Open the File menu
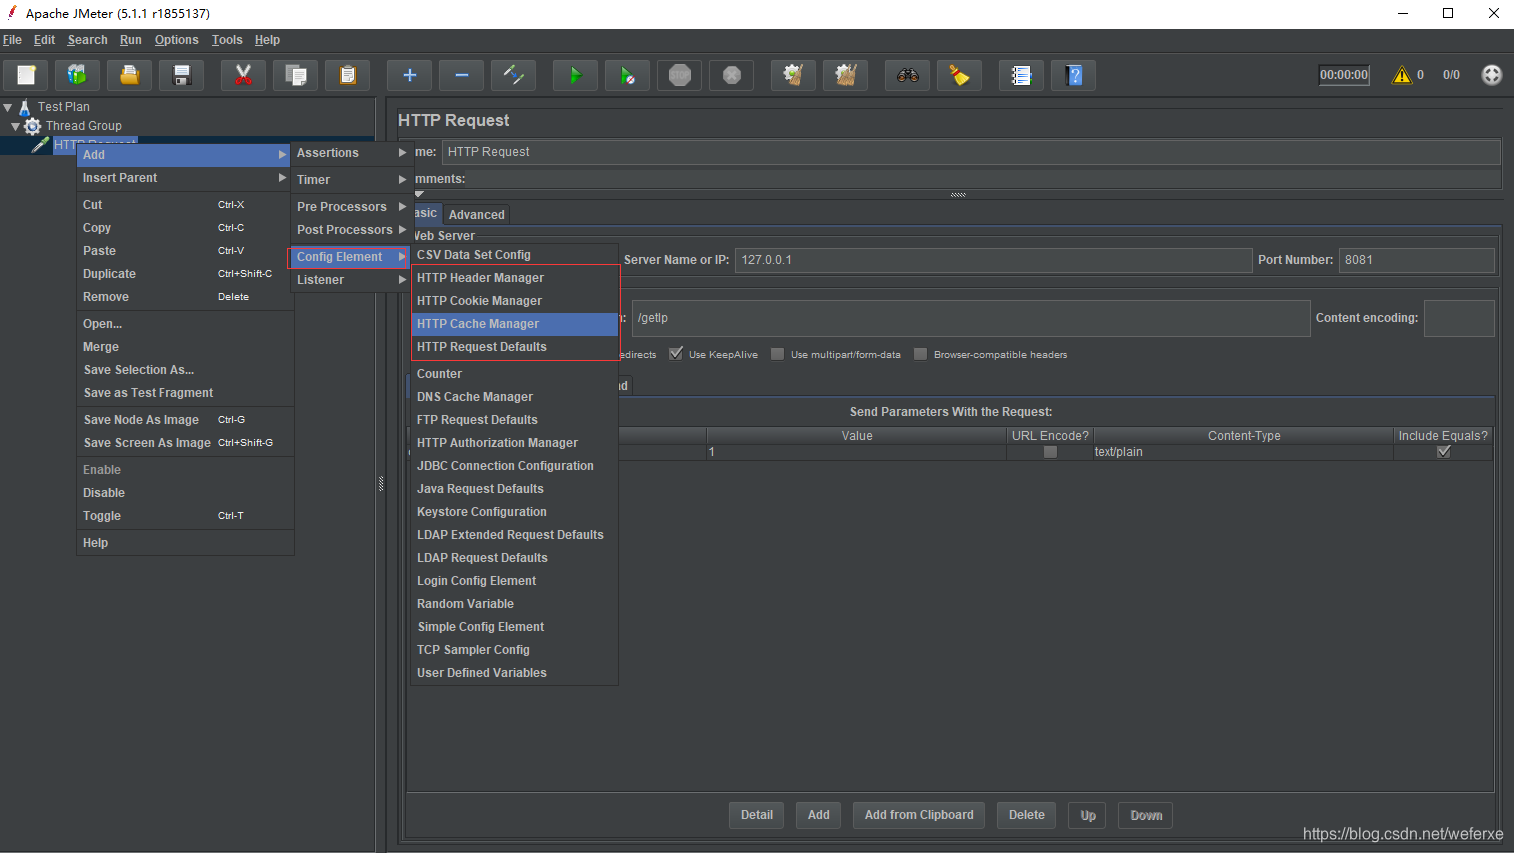 click(12, 40)
